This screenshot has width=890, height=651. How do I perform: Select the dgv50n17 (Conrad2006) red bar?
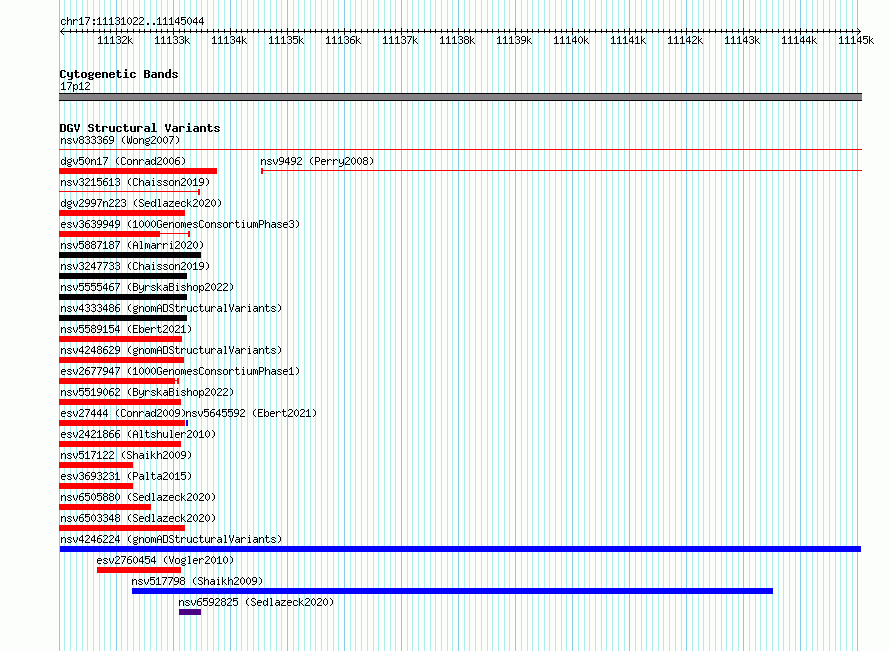(138, 171)
